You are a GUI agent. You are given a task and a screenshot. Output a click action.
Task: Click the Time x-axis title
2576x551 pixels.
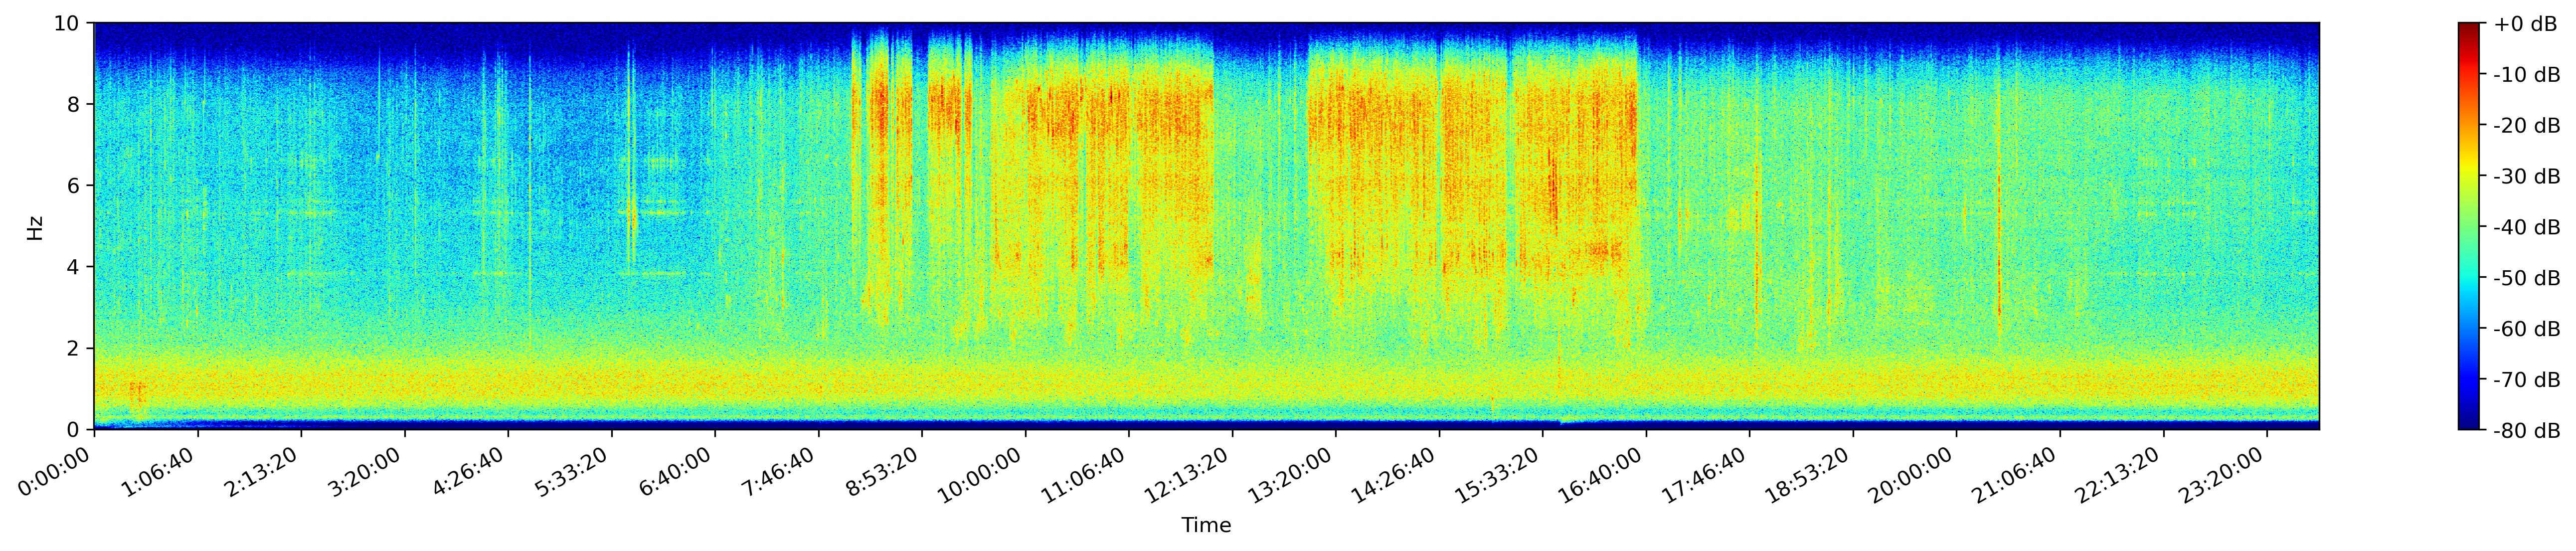(1206, 526)
